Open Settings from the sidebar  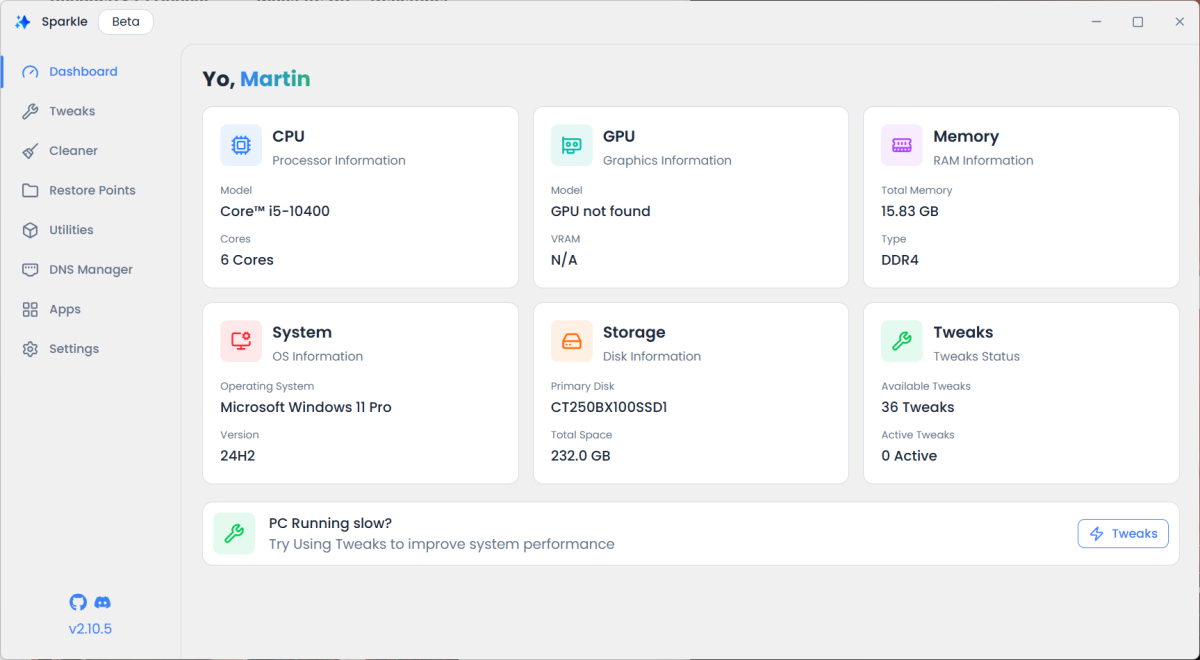point(74,349)
